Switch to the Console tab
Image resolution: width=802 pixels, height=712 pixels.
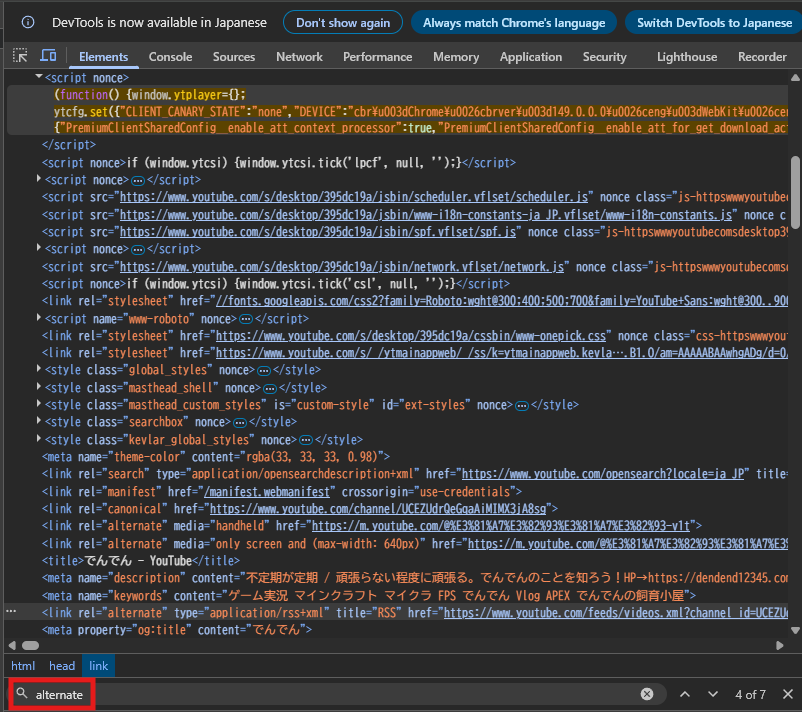(x=170, y=57)
